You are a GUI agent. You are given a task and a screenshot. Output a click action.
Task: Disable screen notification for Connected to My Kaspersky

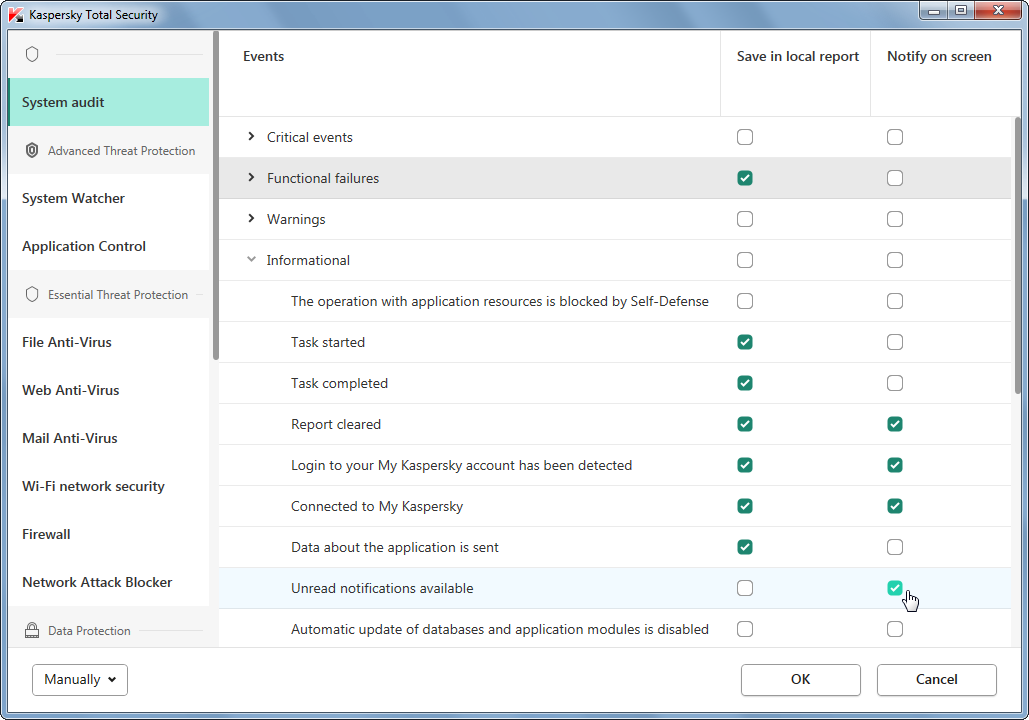[x=894, y=506]
